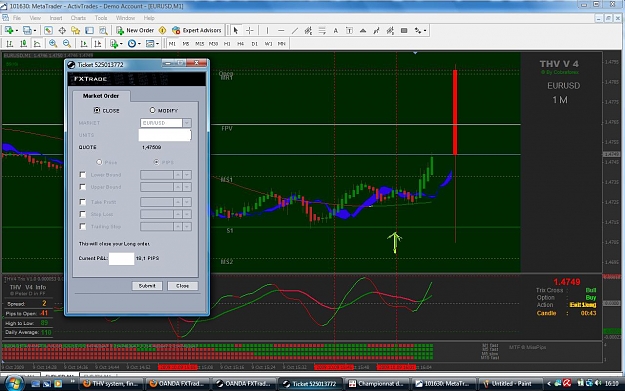Open the Templates dropdown in toolbar

[152, 43]
